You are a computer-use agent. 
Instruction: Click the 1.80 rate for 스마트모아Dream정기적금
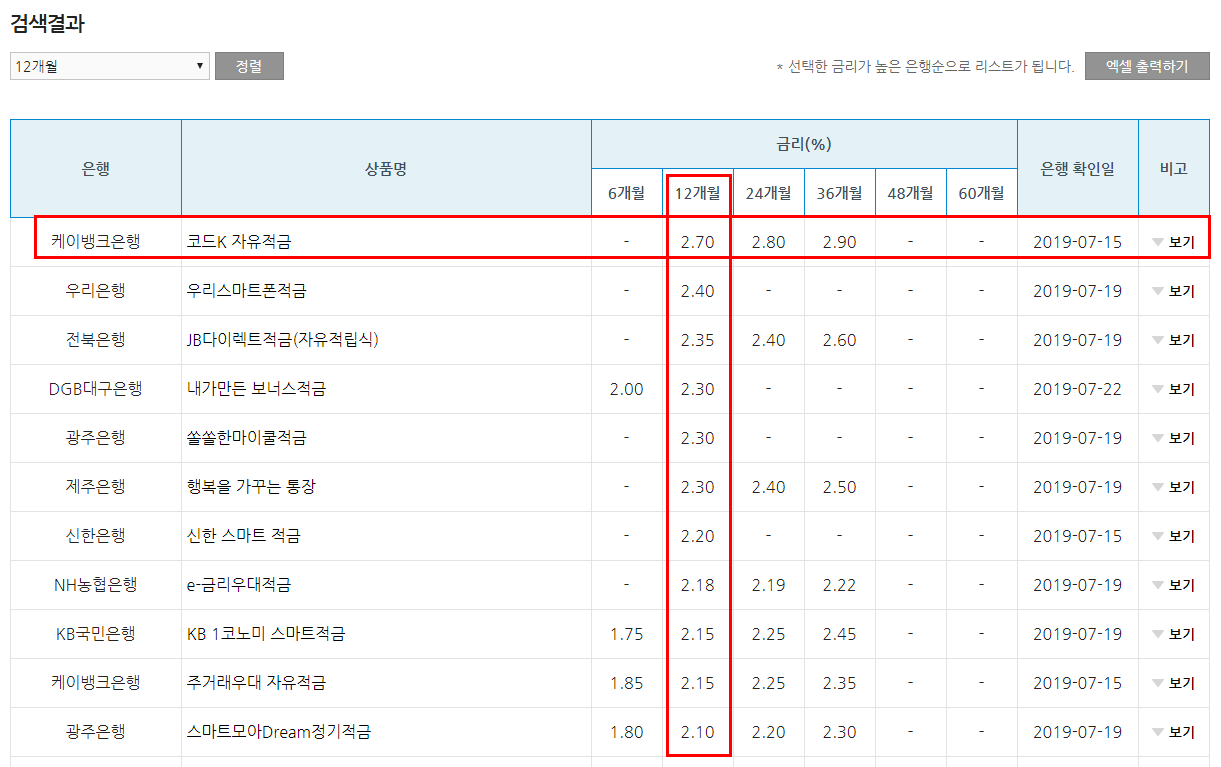(627, 732)
